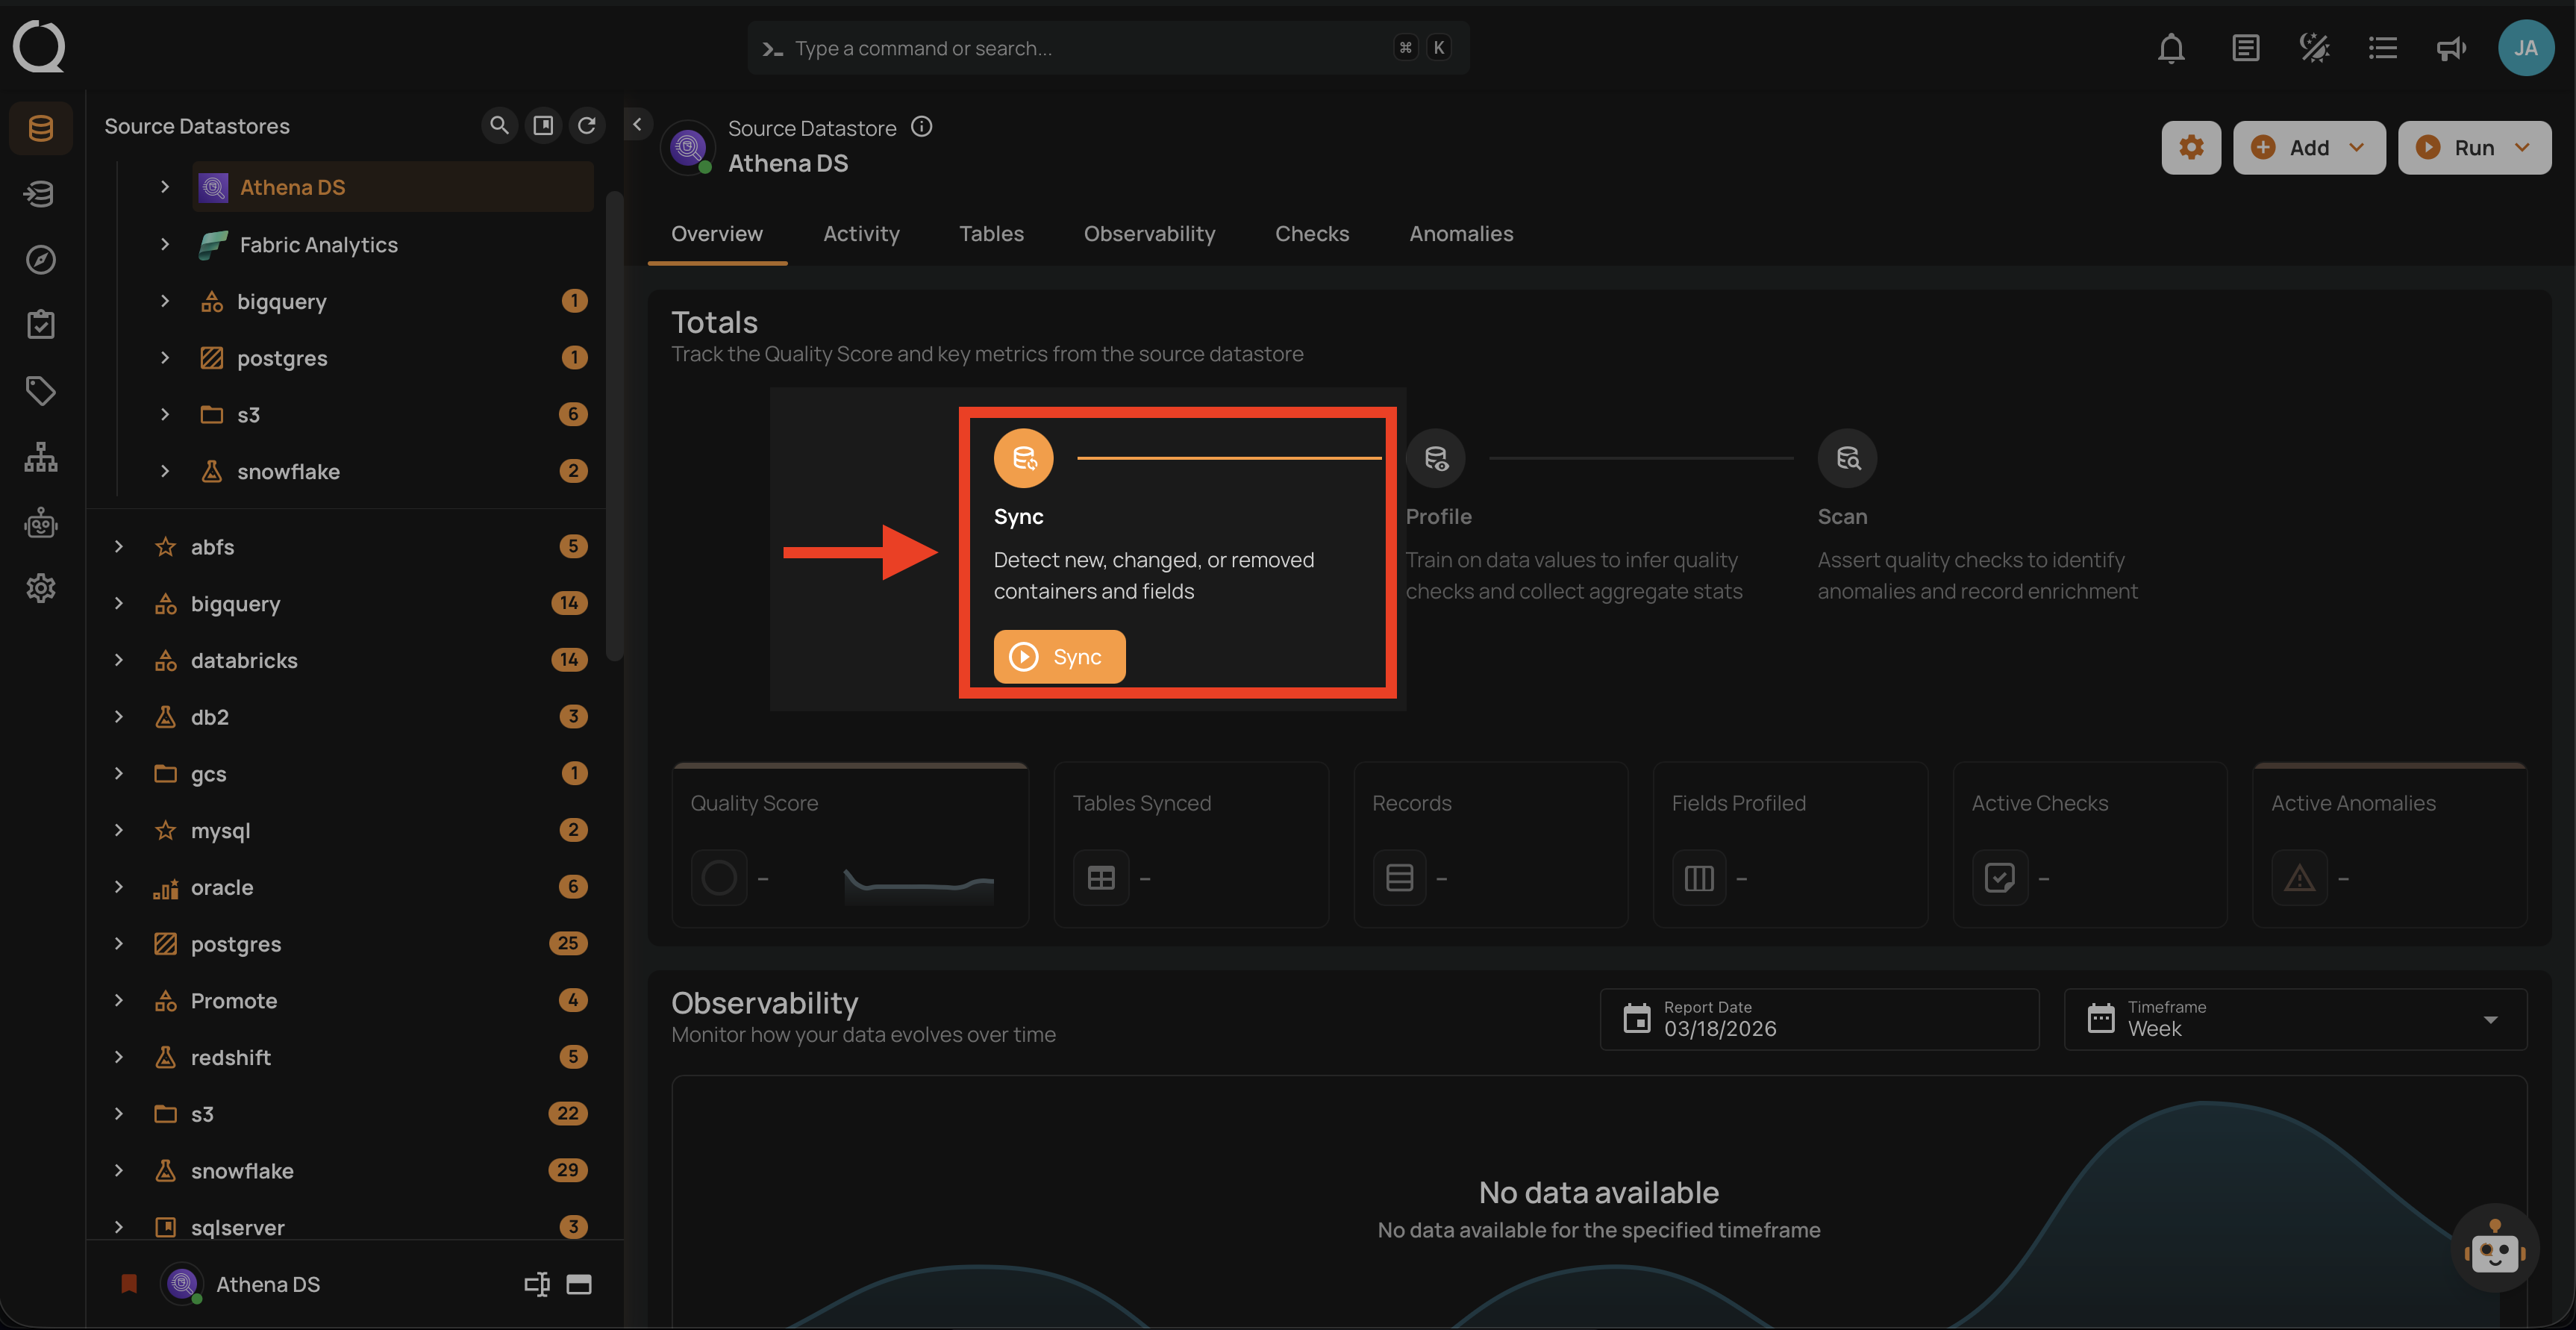This screenshot has width=2576, height=1330.
Task: Open the settings gear at sidebar bottom
Action: pos(41,588)
